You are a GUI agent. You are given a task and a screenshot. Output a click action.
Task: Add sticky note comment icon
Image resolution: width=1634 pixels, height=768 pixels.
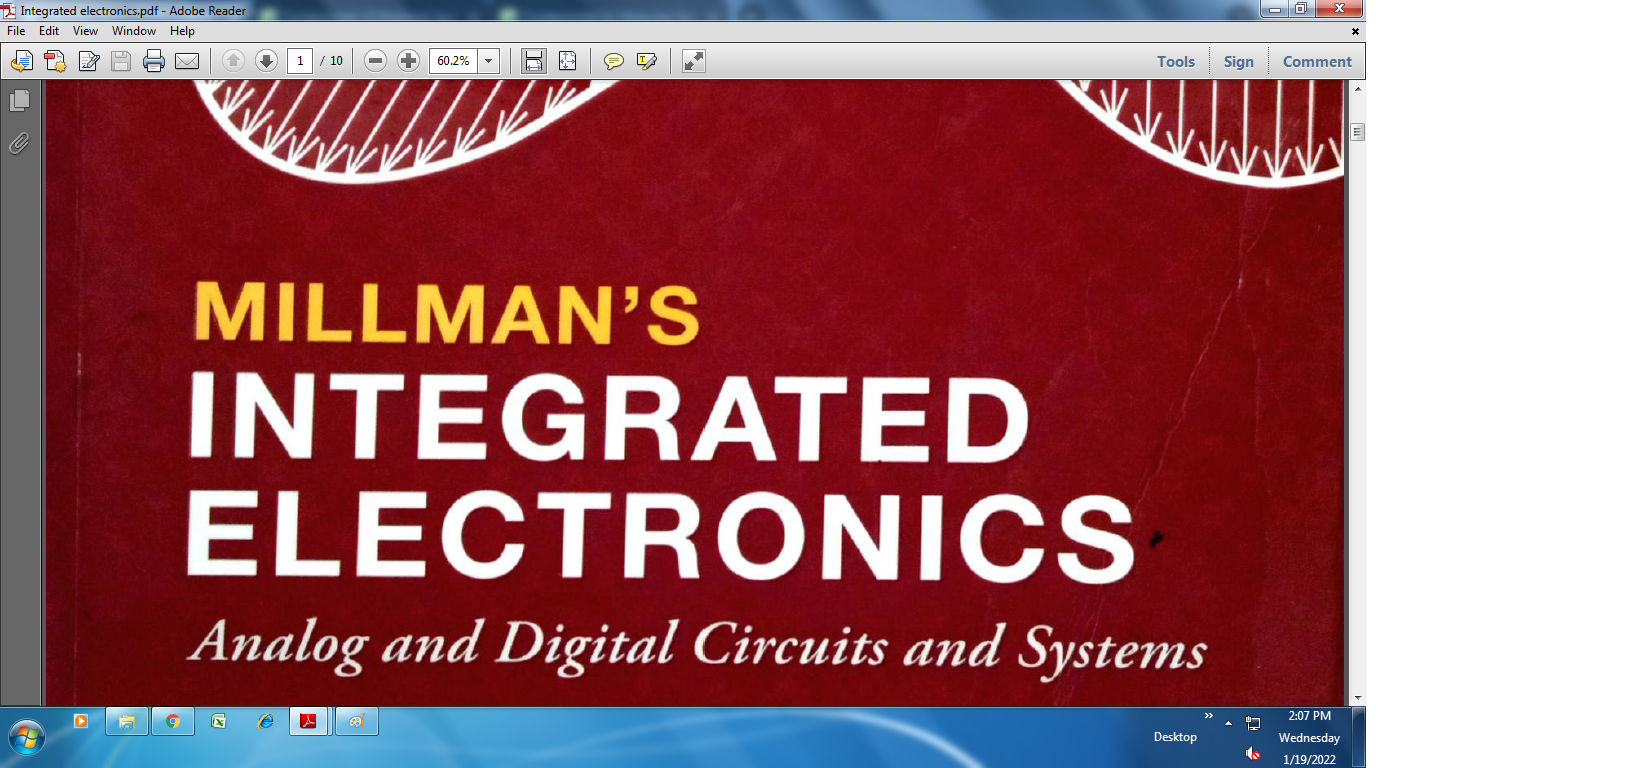click(x=614, y=61)
